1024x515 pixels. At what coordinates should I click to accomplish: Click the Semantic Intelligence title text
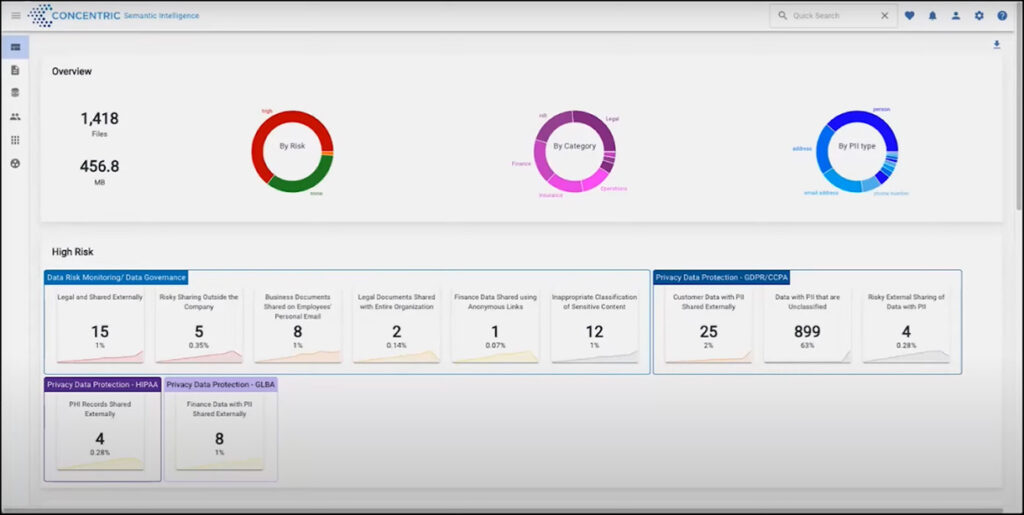coord(161,16)
